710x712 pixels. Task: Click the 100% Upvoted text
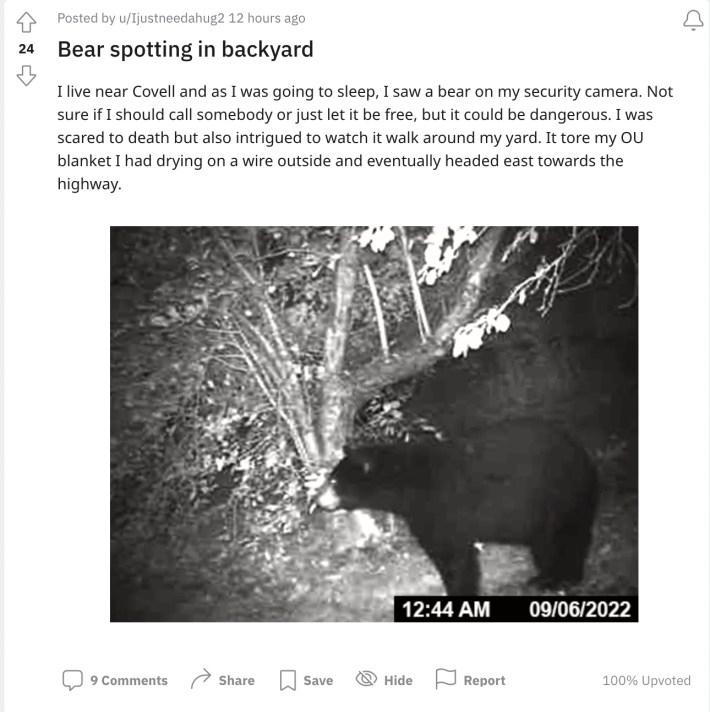pos(646,680)
